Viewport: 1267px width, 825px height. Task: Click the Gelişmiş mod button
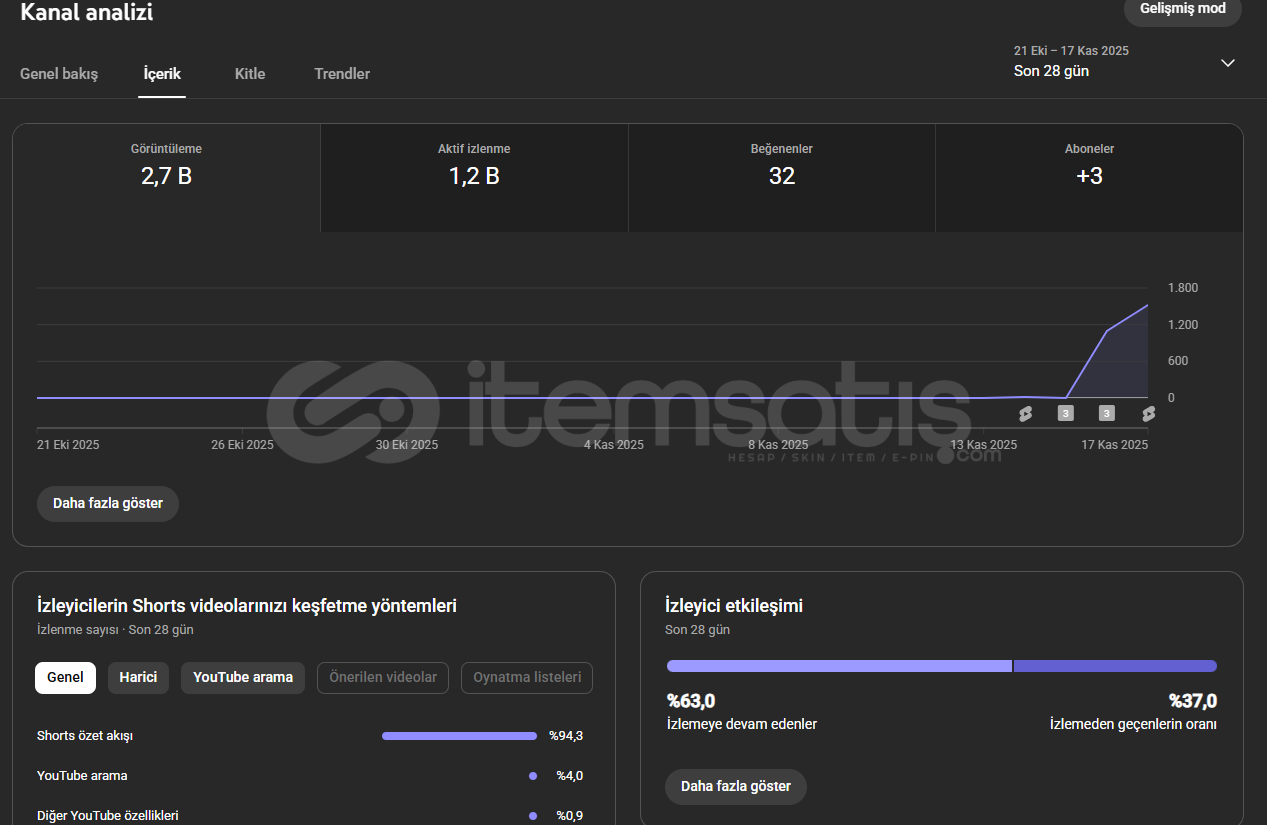(x=1183, y=10)
